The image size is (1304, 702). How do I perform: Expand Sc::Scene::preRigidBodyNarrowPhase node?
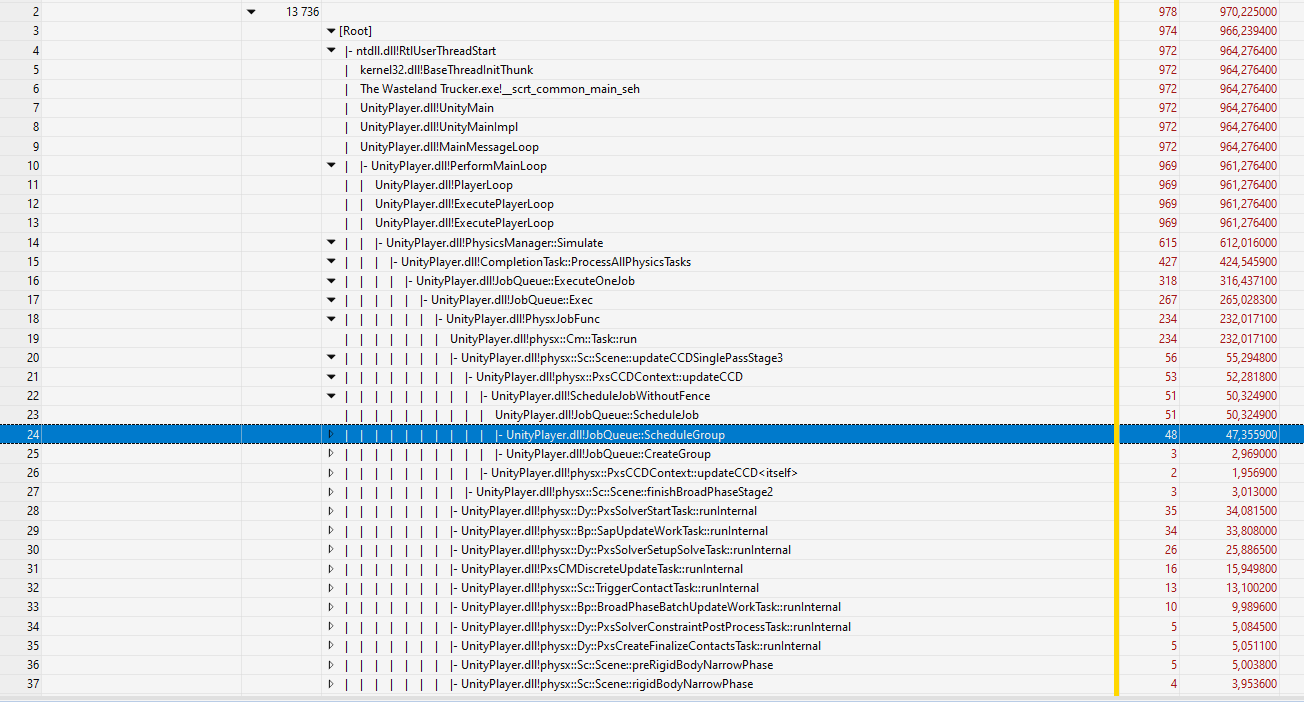click(x=331, y=665)
